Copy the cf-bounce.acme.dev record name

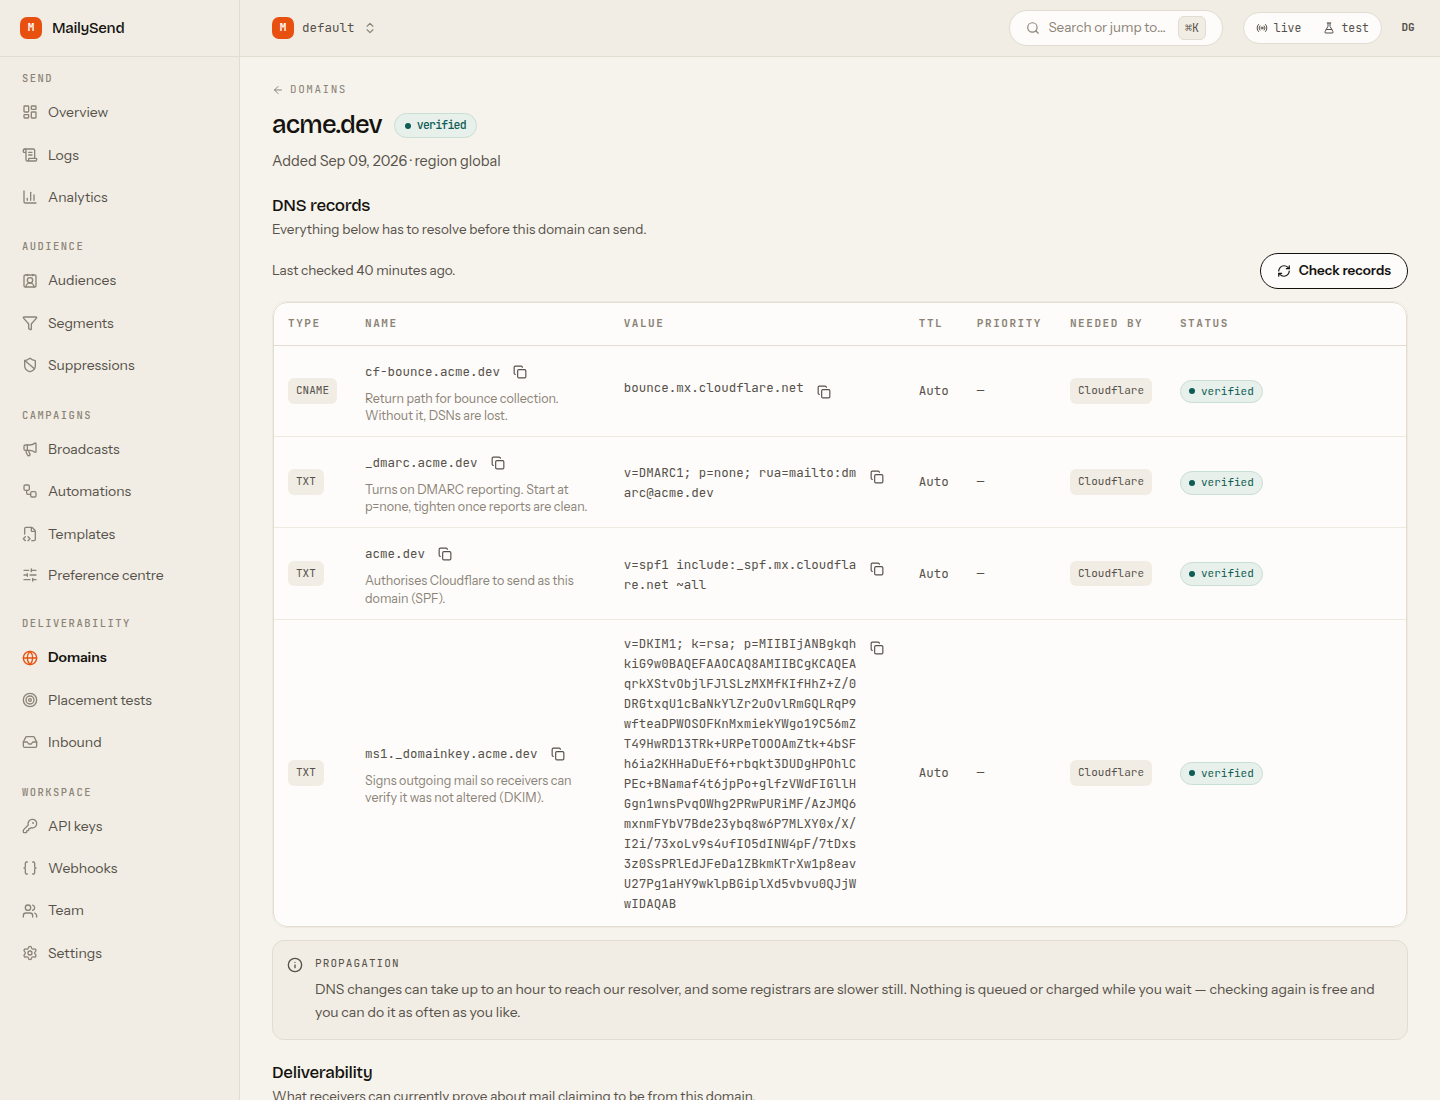point(520,372)
